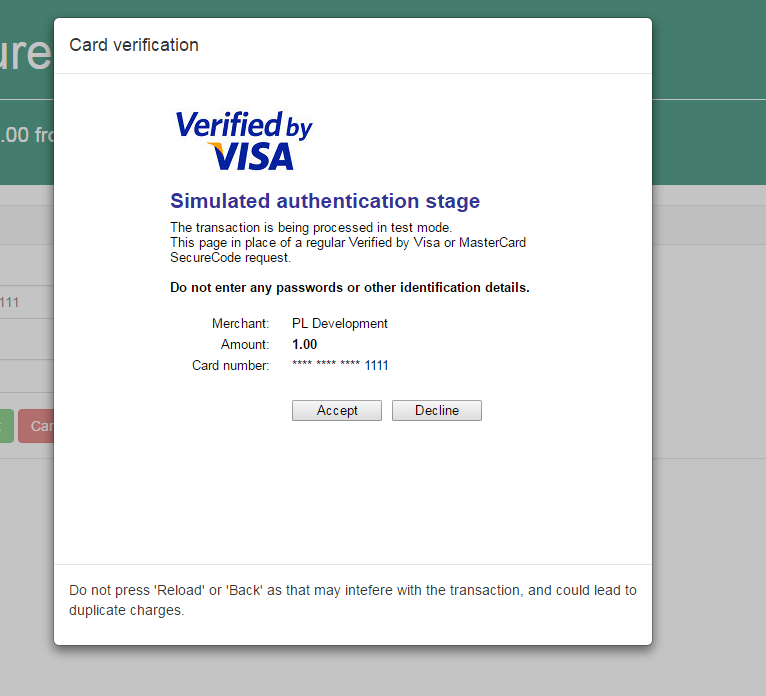
Task: Click the 'Simulated authentication stage' heading
Action: coord(325,201)
